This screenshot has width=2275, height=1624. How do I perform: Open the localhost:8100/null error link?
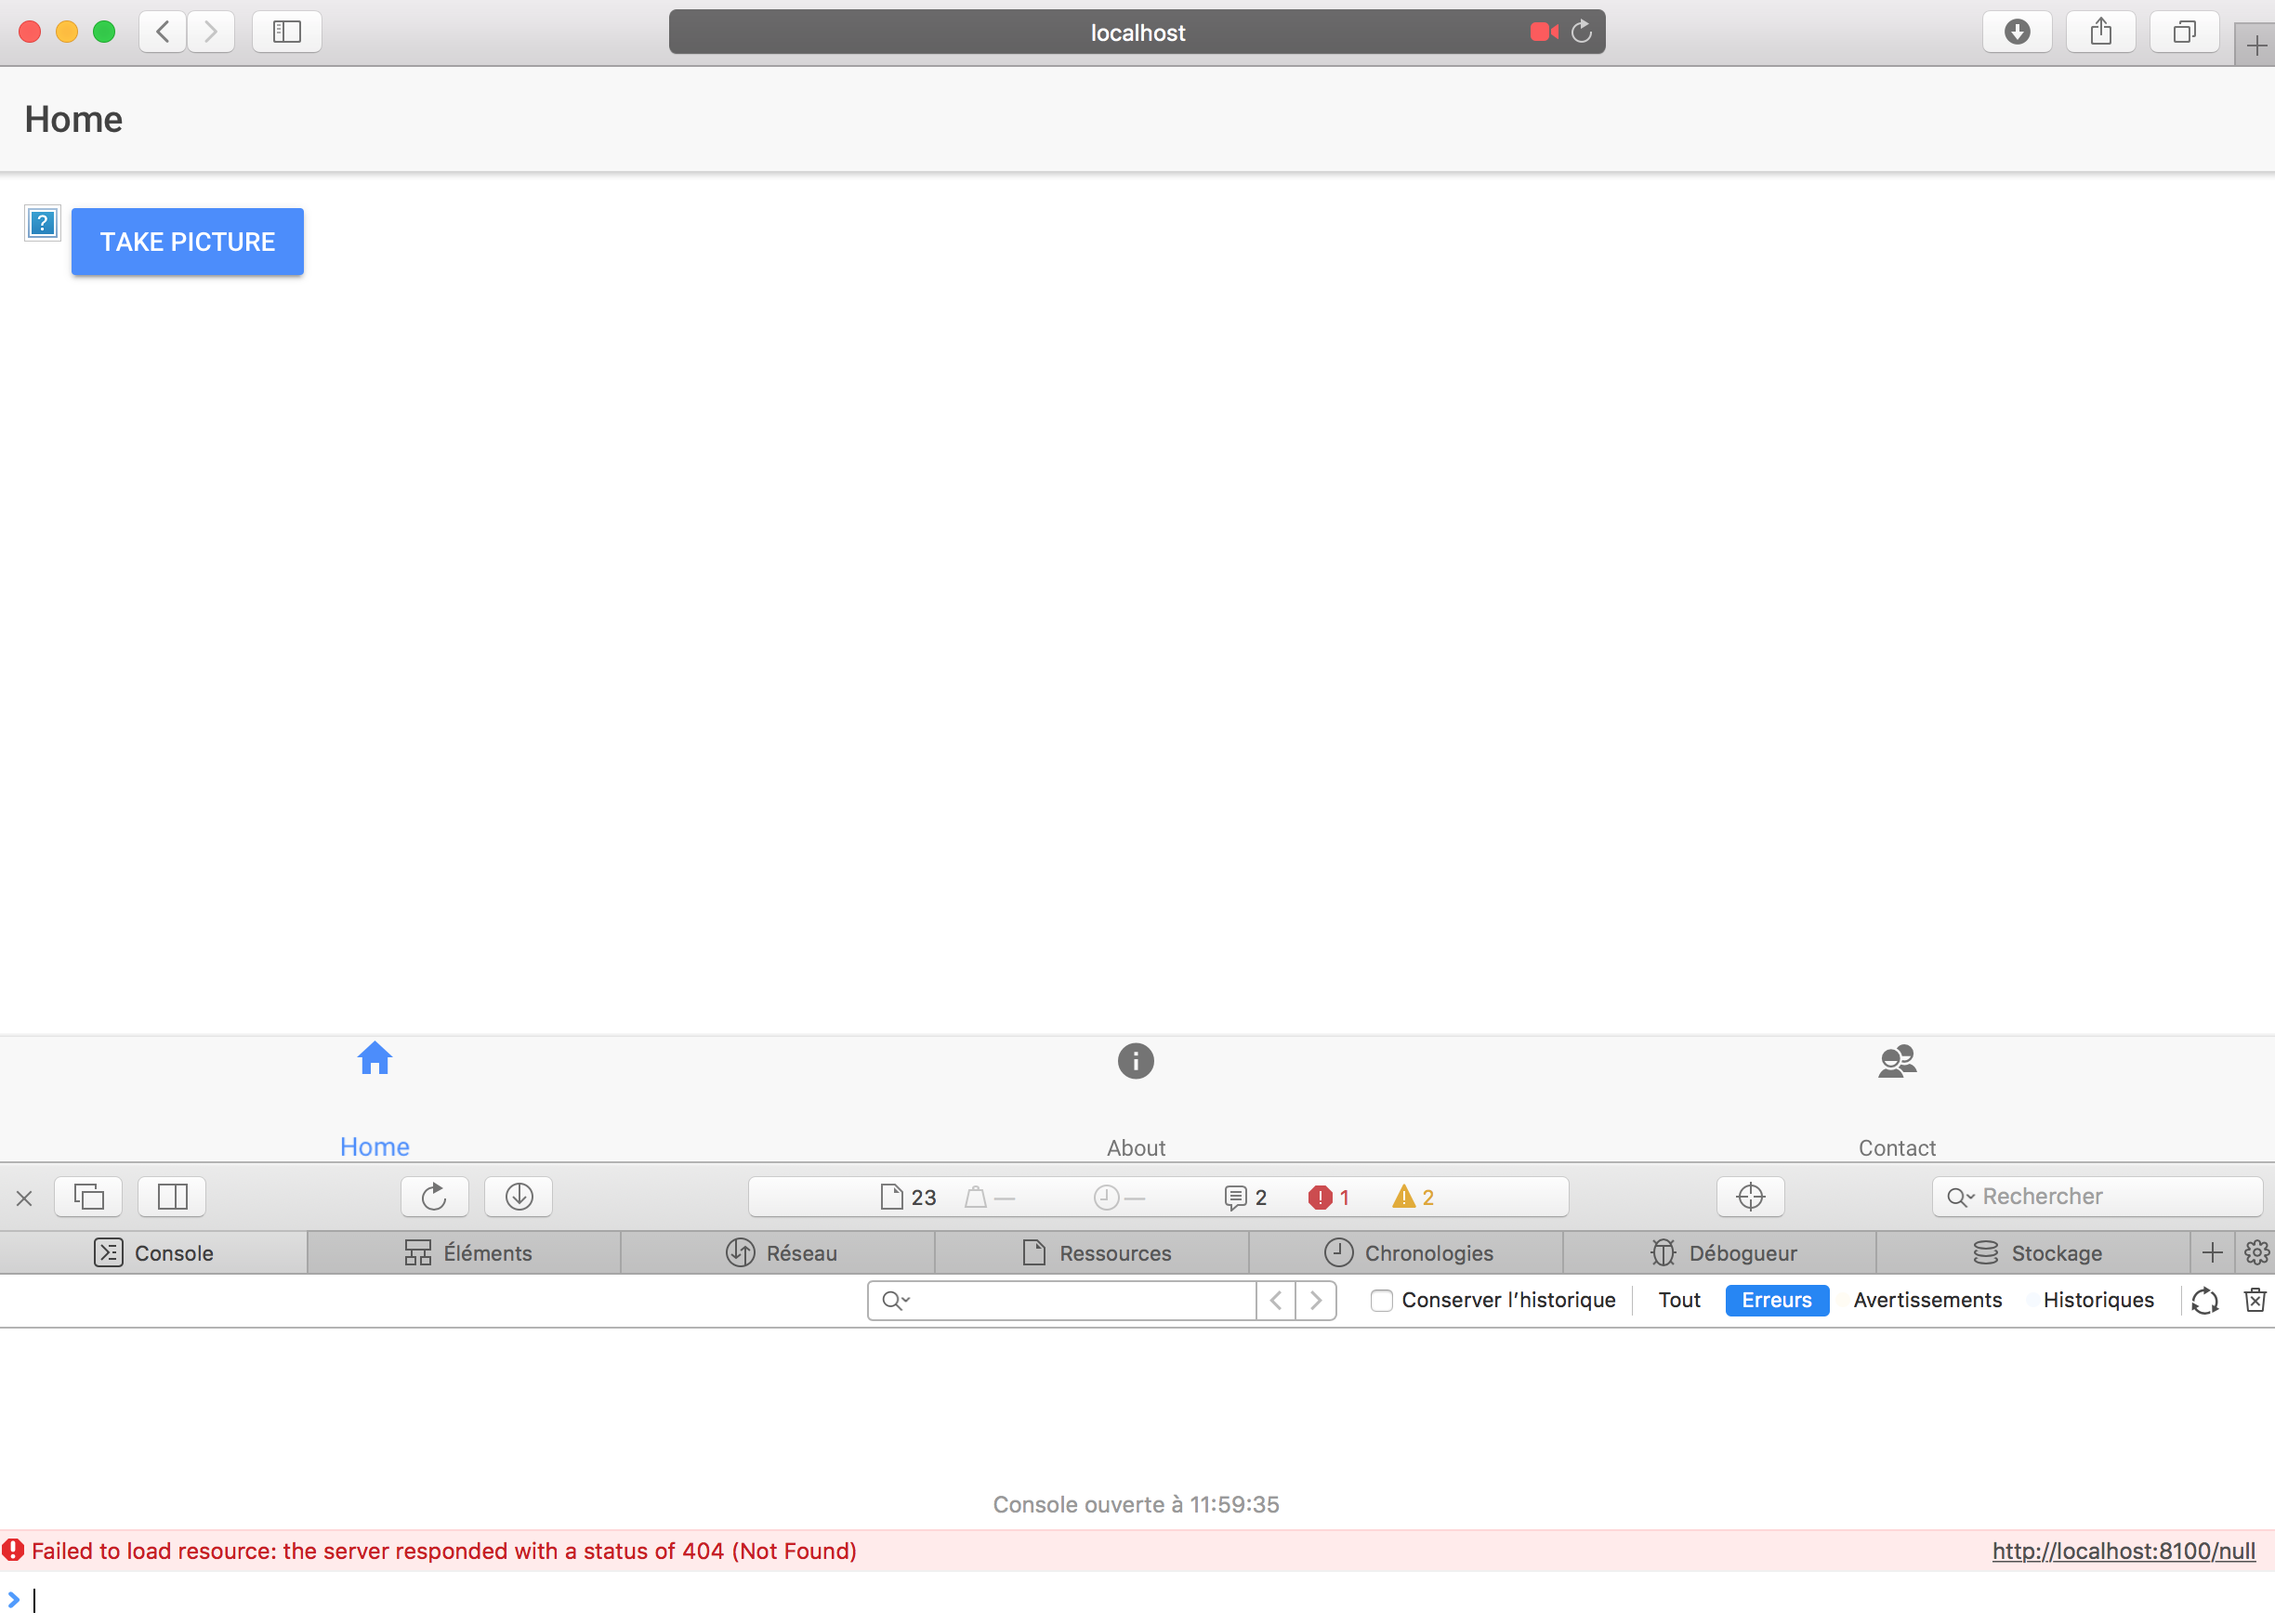2122,1551
